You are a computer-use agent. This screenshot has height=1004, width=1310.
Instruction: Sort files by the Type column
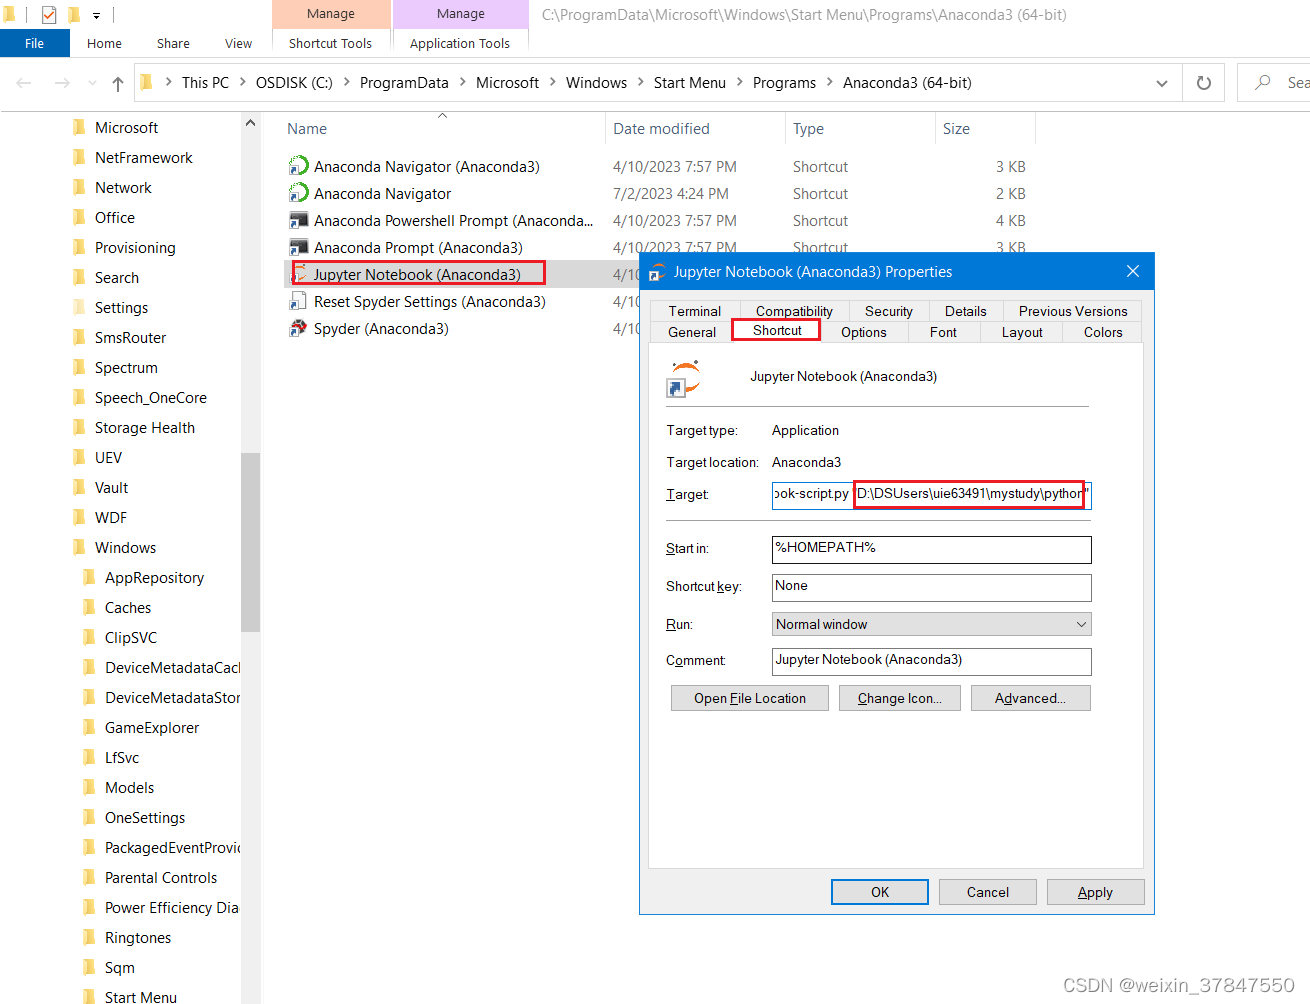point(860,128)
